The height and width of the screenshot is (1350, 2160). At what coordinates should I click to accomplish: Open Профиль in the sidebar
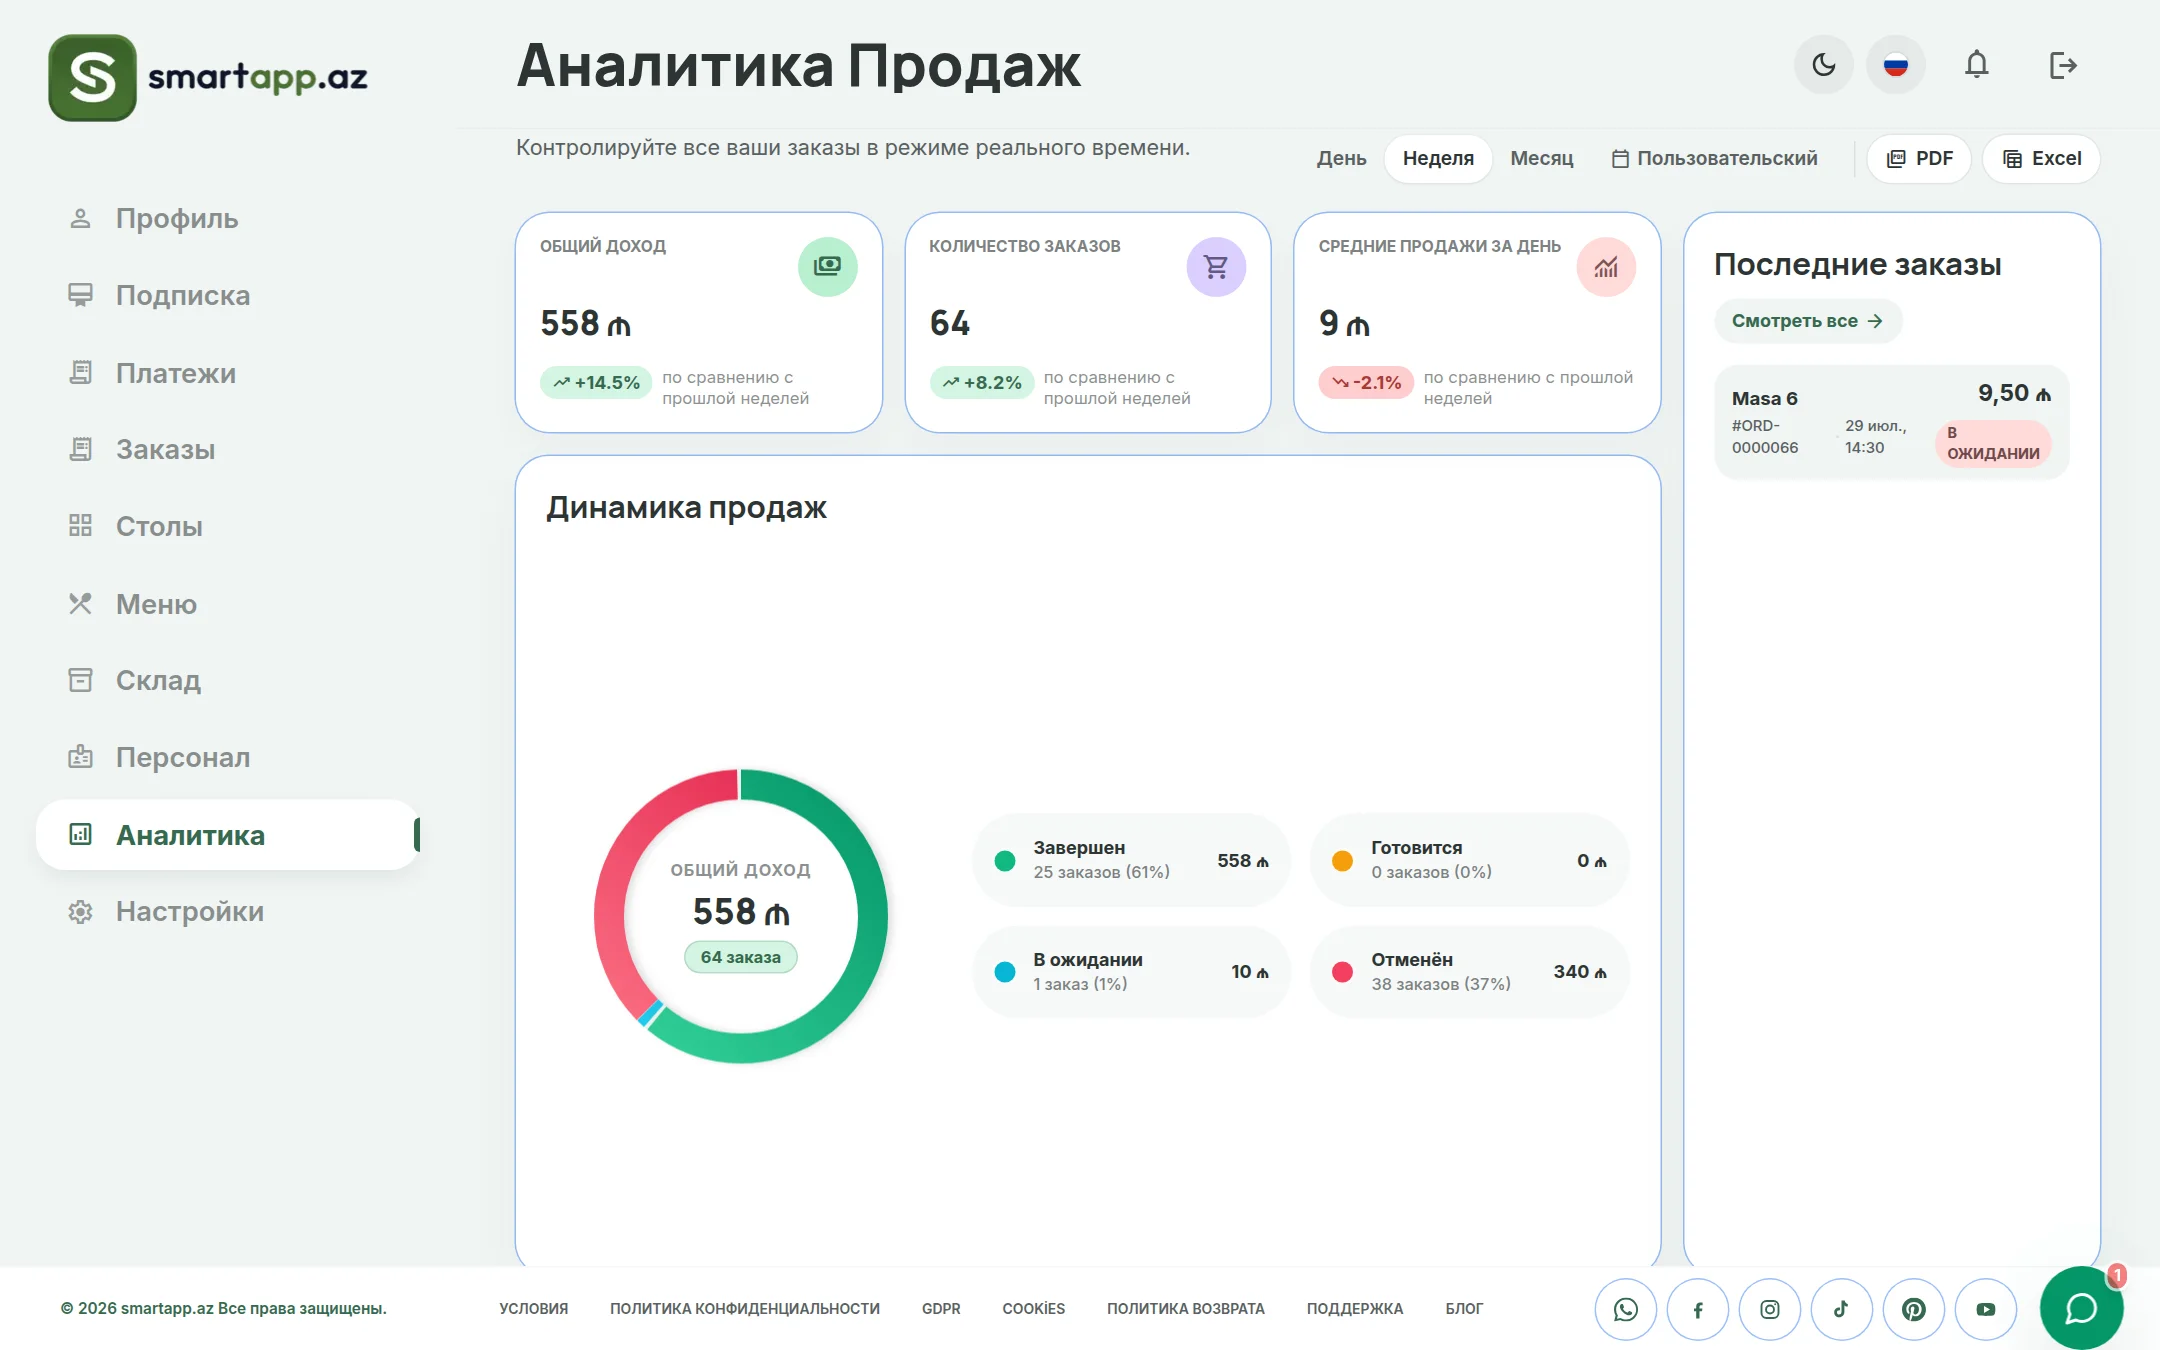pos(228,218)
